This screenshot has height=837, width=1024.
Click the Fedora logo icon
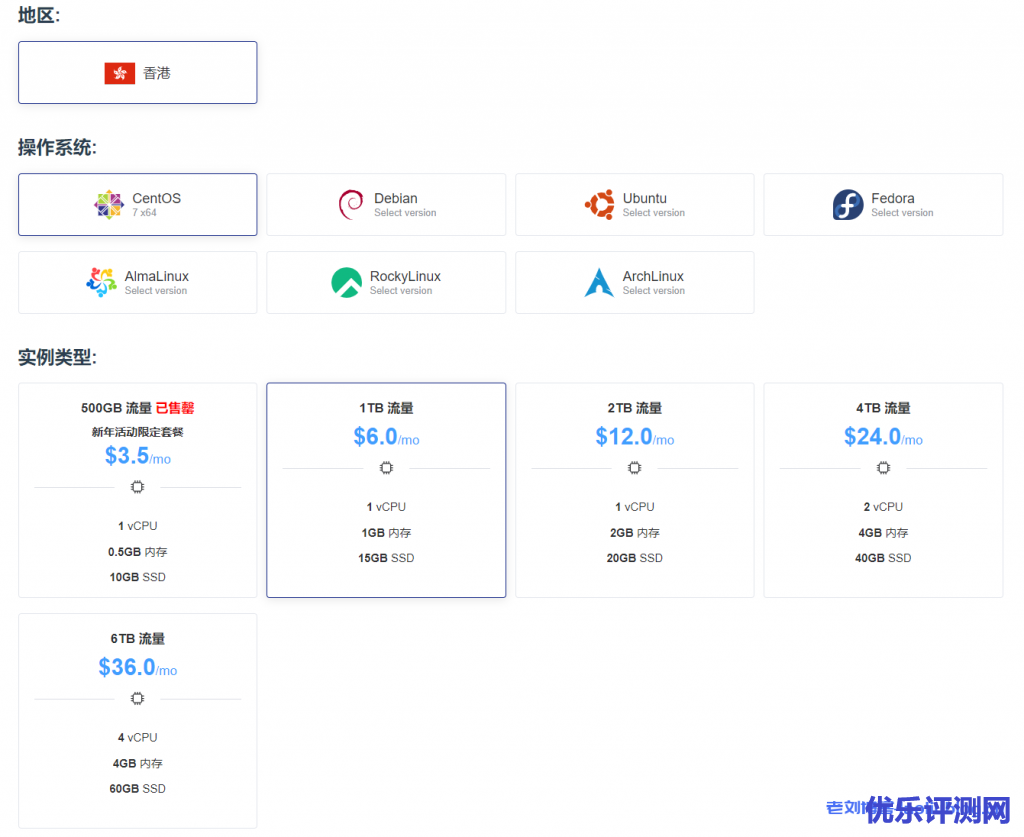pyautogui.click(x=848, y=205)
